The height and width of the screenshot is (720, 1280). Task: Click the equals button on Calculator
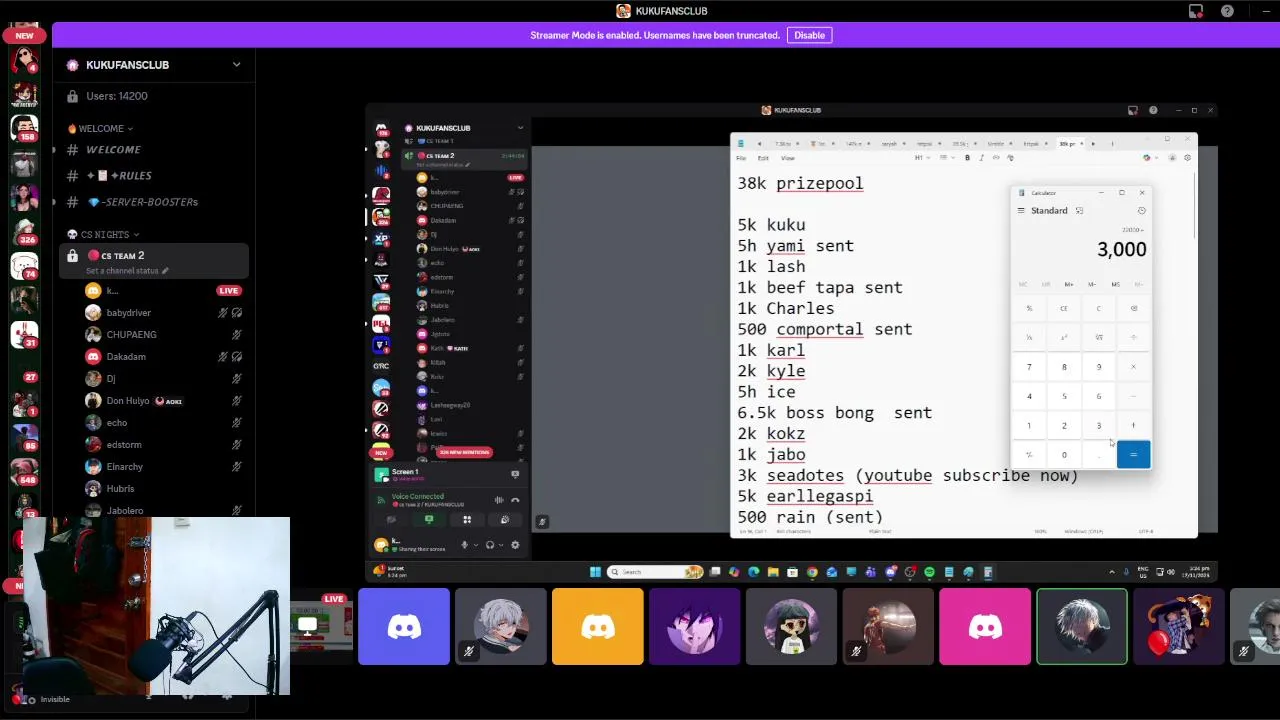pyautogui.click(x=1133, y=454)
